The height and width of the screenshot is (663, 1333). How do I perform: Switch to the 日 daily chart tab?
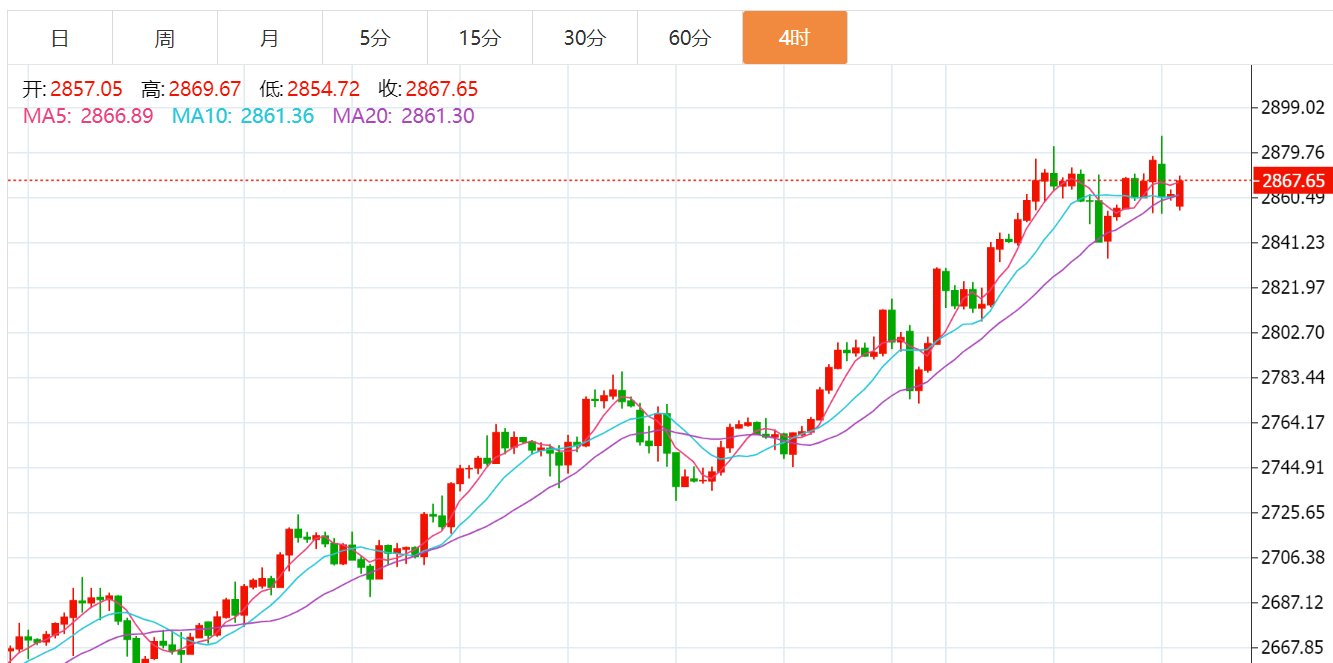60,38
